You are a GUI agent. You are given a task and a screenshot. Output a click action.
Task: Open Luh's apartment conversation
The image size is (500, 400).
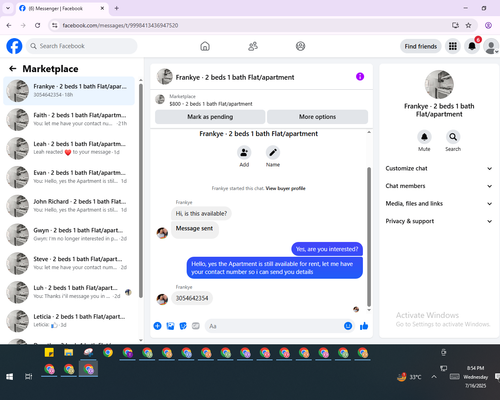click(x=69, y=292)
